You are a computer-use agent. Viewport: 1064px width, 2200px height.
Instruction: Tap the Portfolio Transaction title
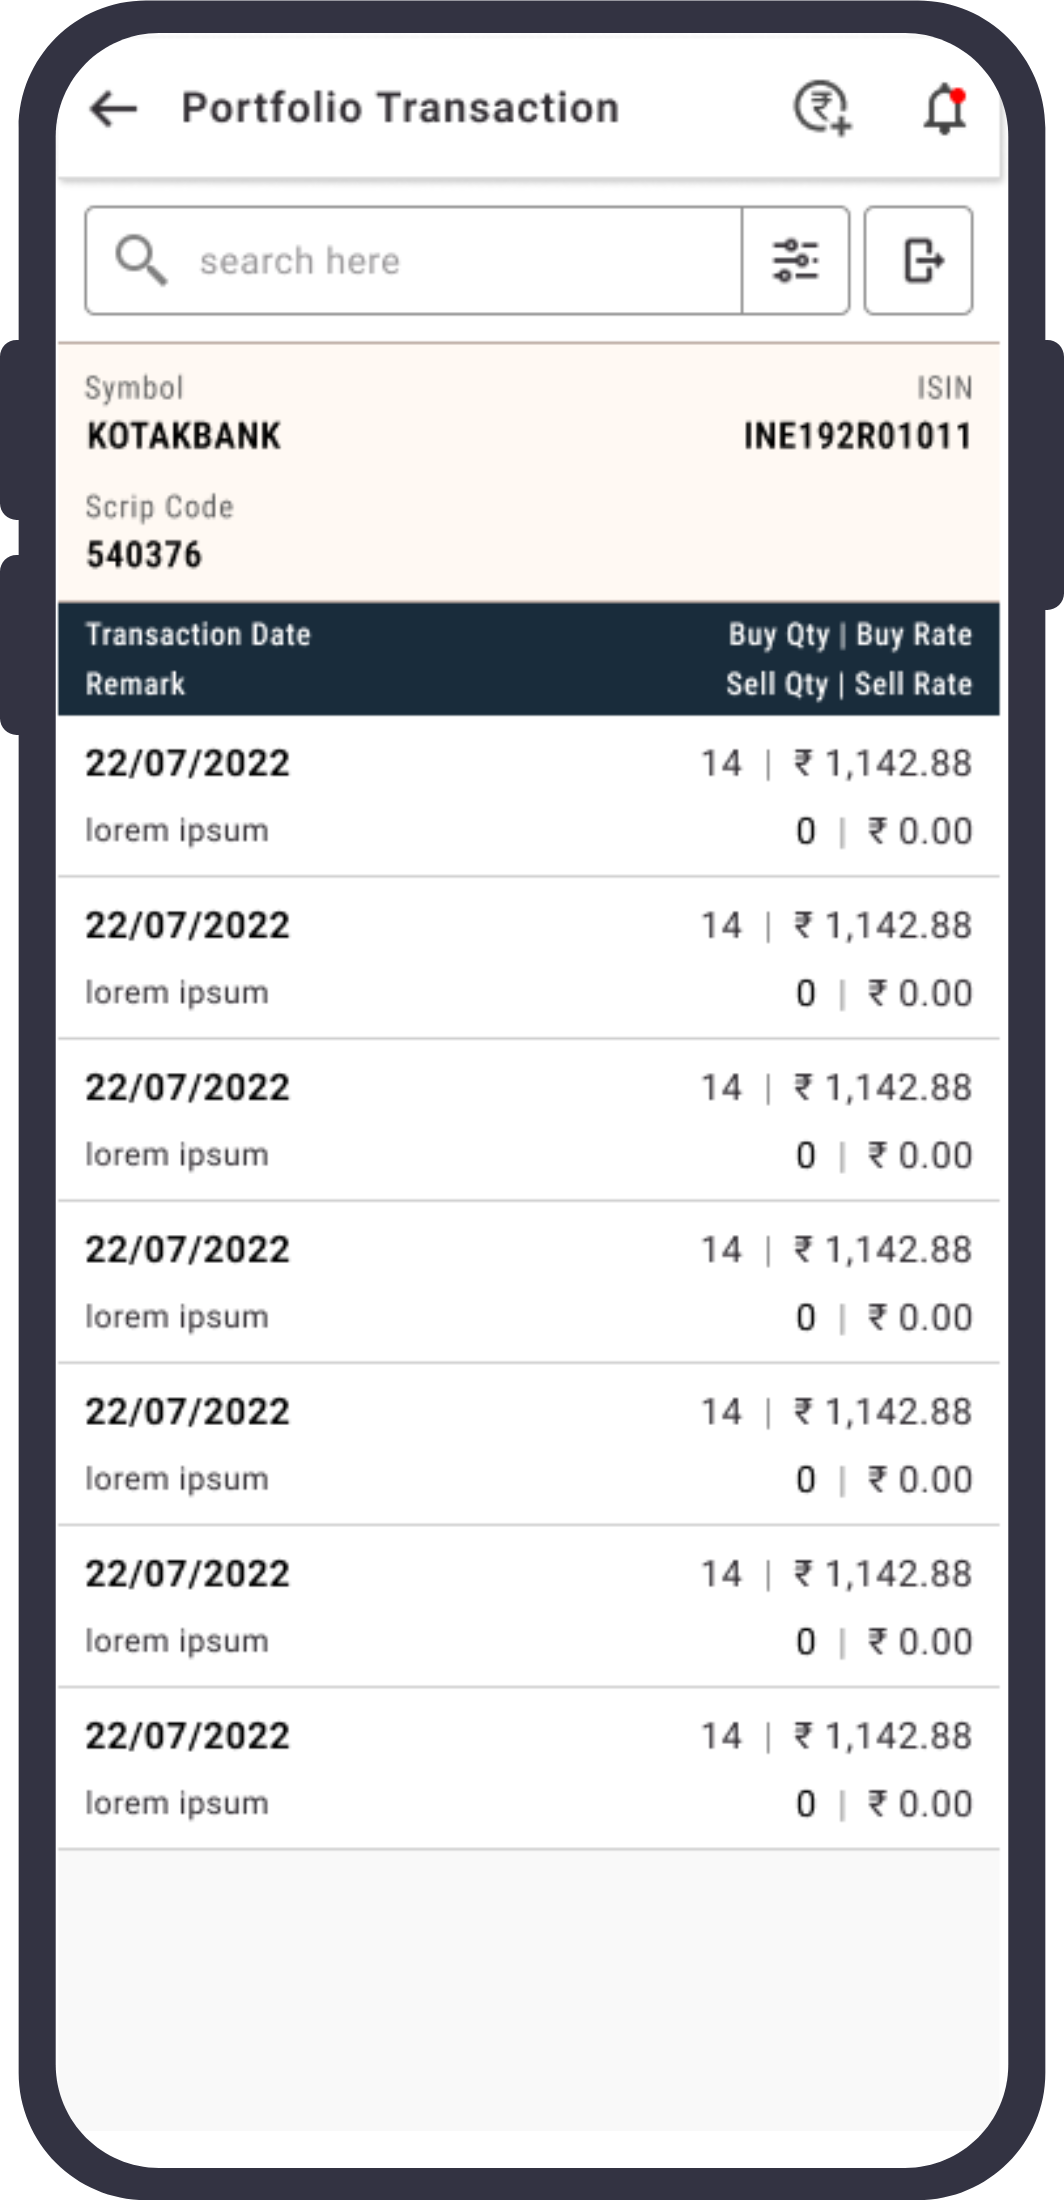(x=400, y=108)
